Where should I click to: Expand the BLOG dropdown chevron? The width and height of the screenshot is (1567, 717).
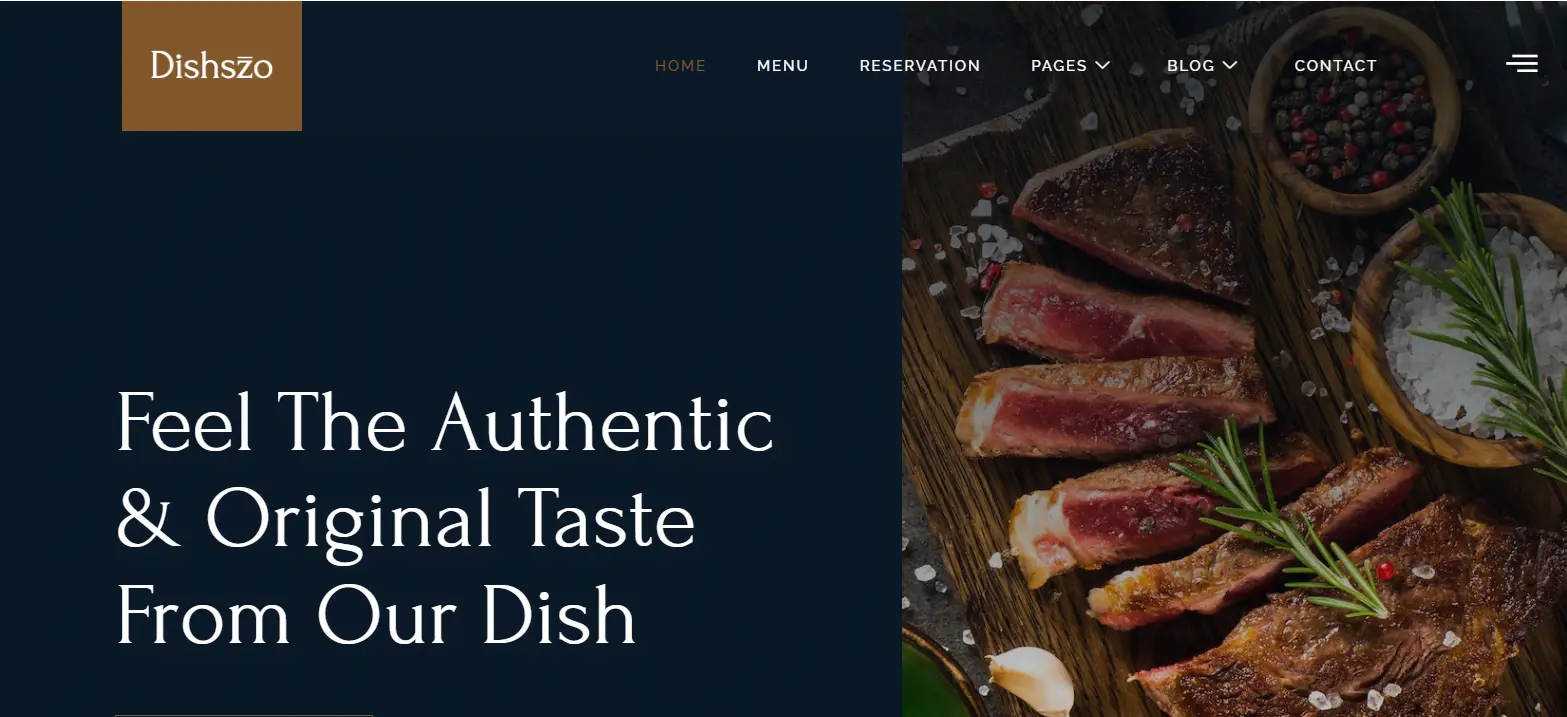tap(1230, 65)
